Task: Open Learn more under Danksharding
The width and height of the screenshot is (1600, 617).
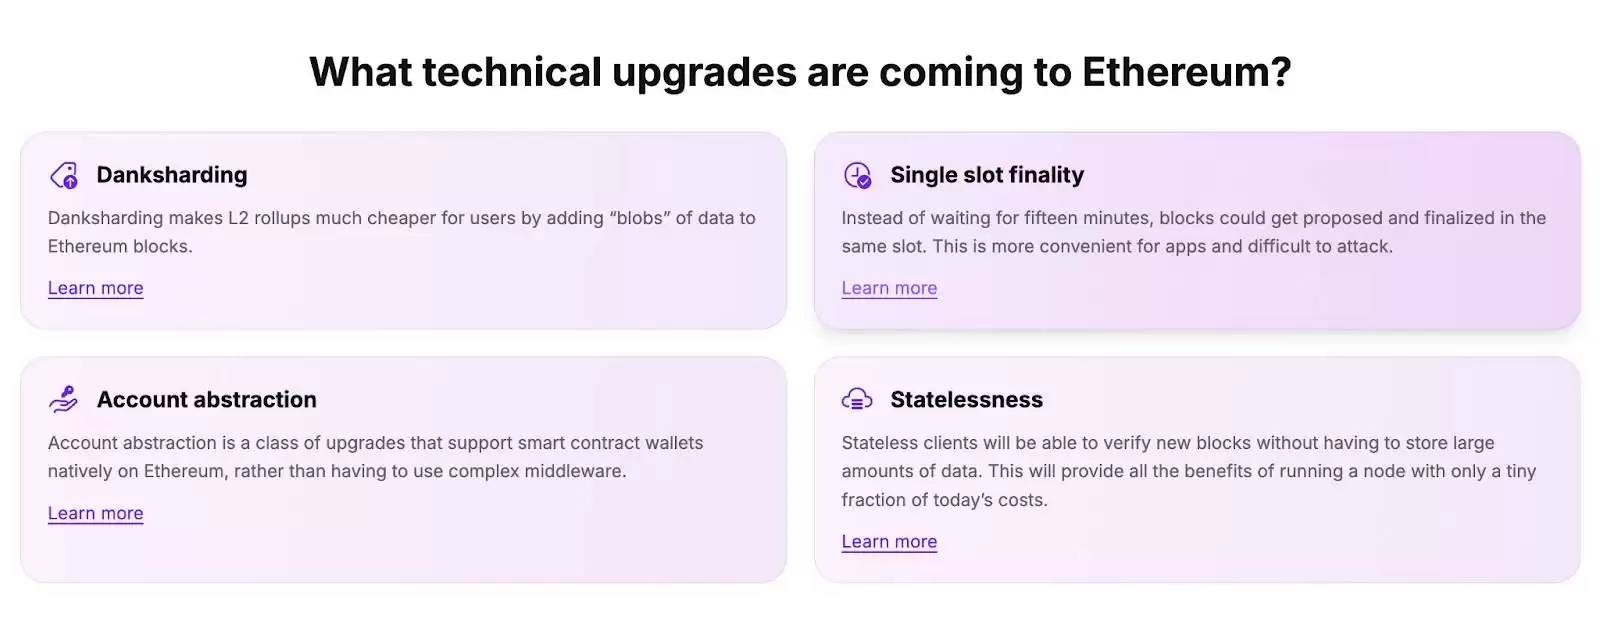Action: click(96, 288)
